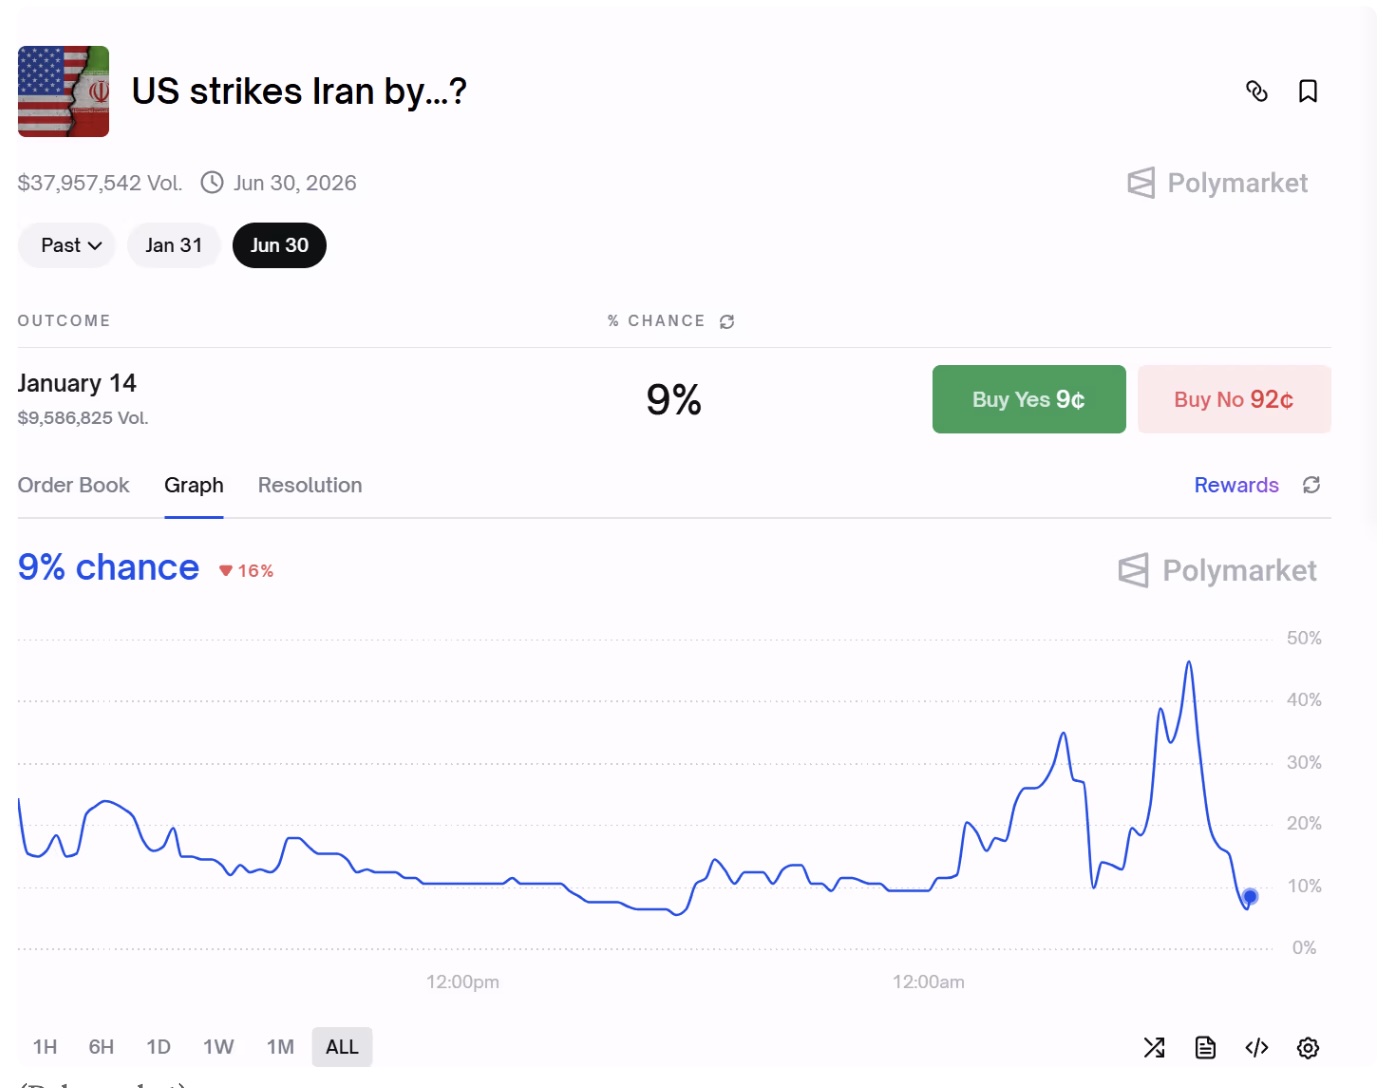Select the Jan 31 date filter

(x=174, y=245)
